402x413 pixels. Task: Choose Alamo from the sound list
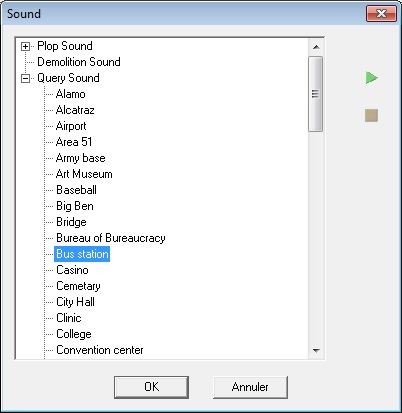[x=71, y=94]
